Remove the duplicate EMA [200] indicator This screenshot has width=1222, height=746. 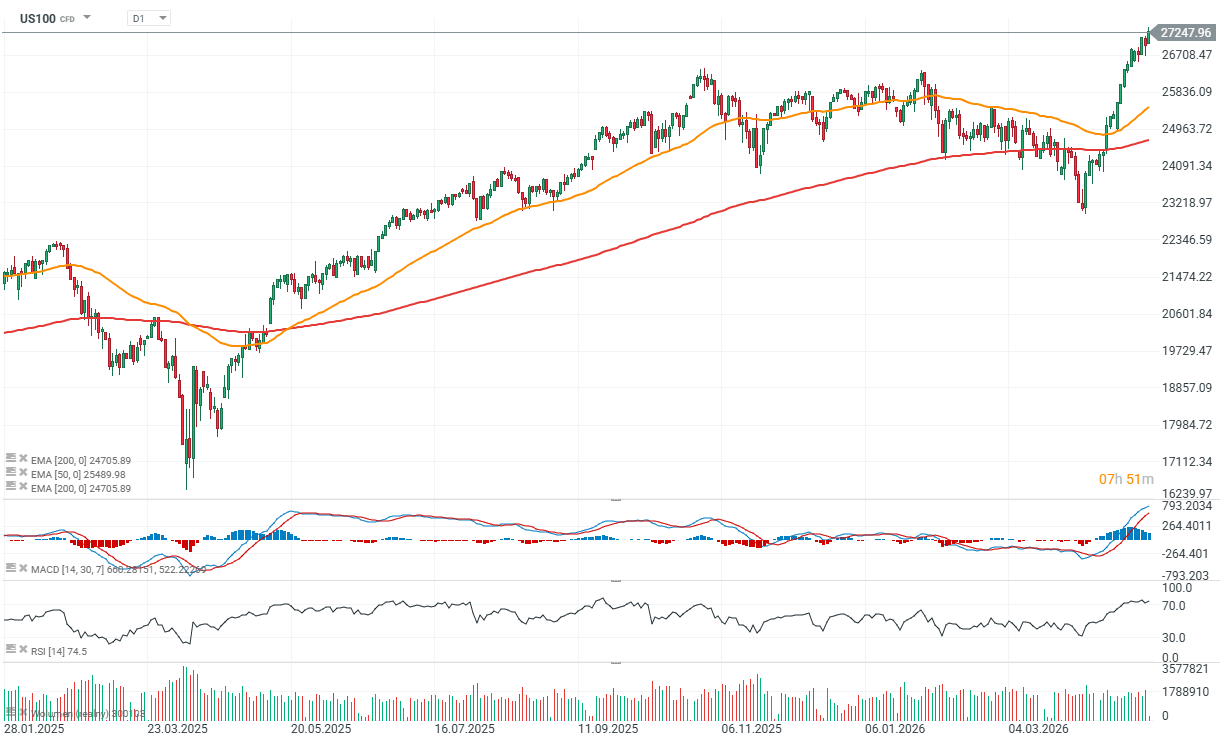click(x=23, y=484)
